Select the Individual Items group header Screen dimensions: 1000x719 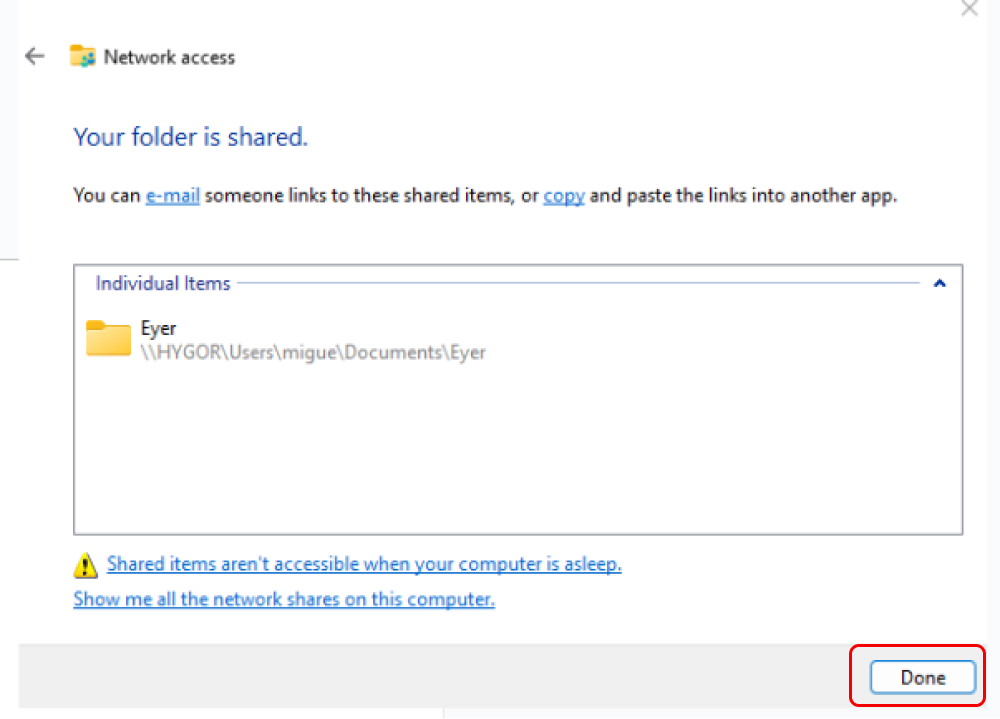(x=163, y=283)
